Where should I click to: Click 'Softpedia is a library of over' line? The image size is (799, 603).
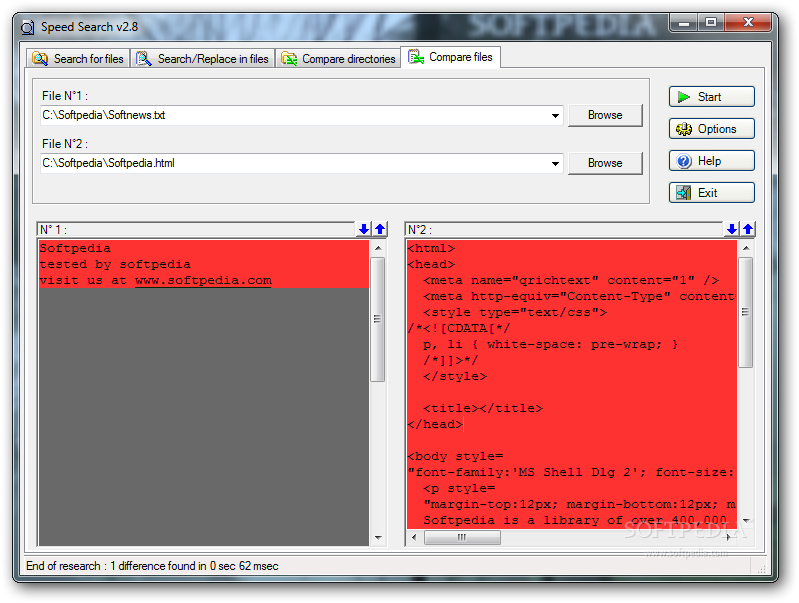tap(575, 520)
